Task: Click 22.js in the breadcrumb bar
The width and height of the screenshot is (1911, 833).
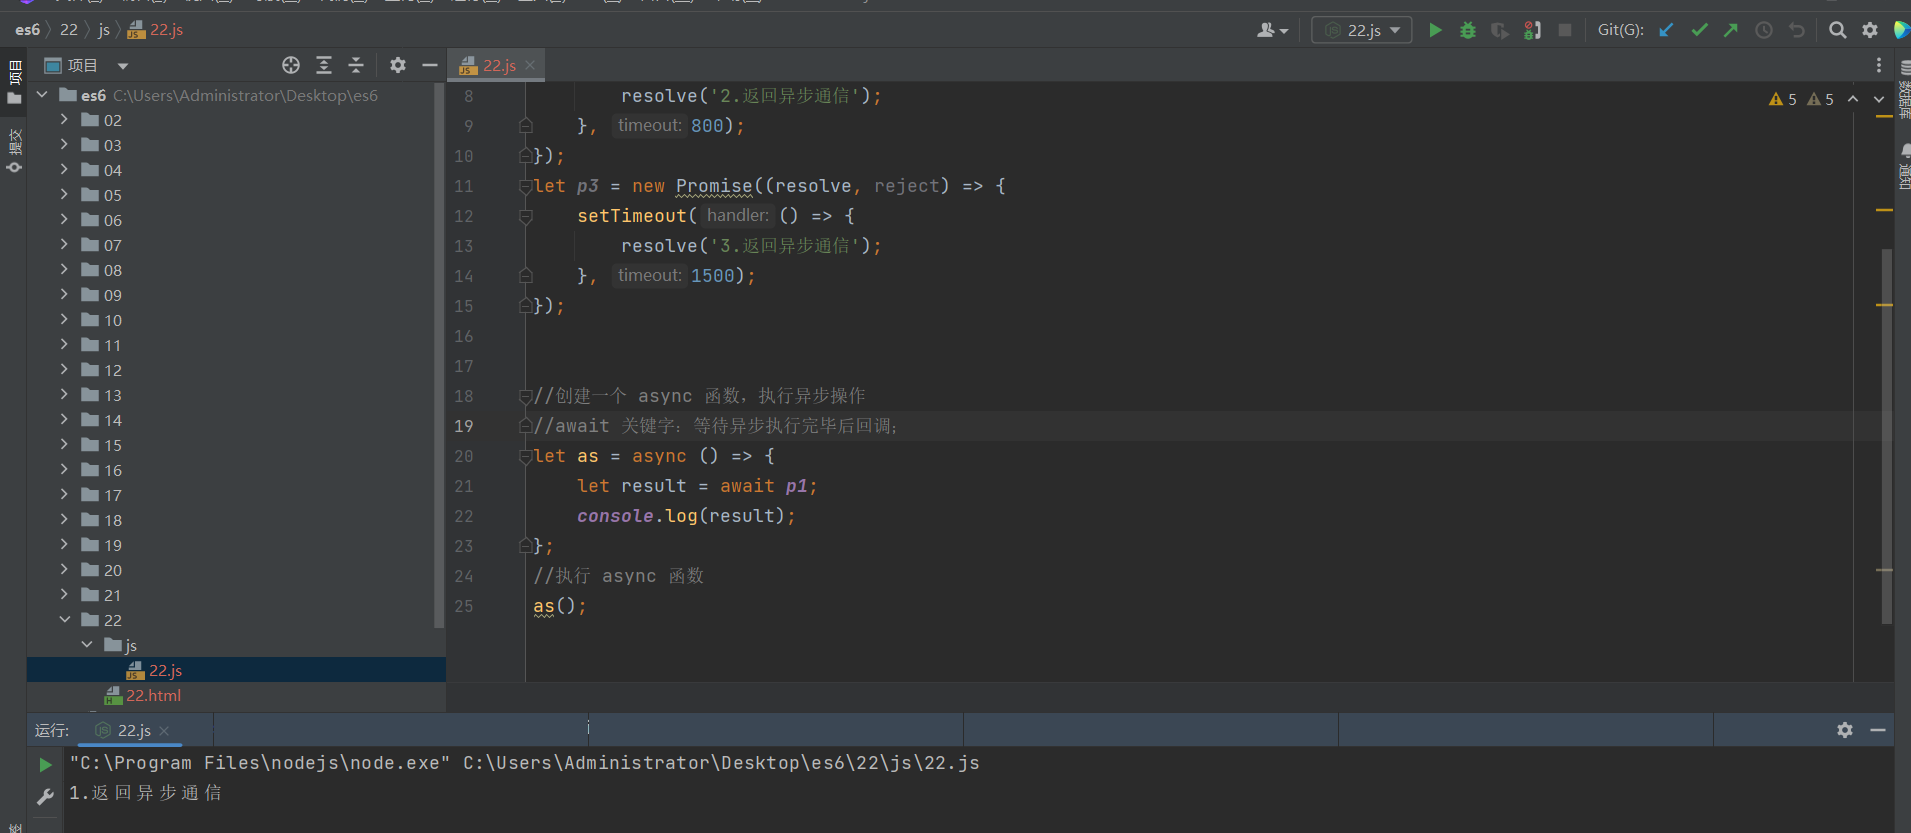Action: click(156, 30)
